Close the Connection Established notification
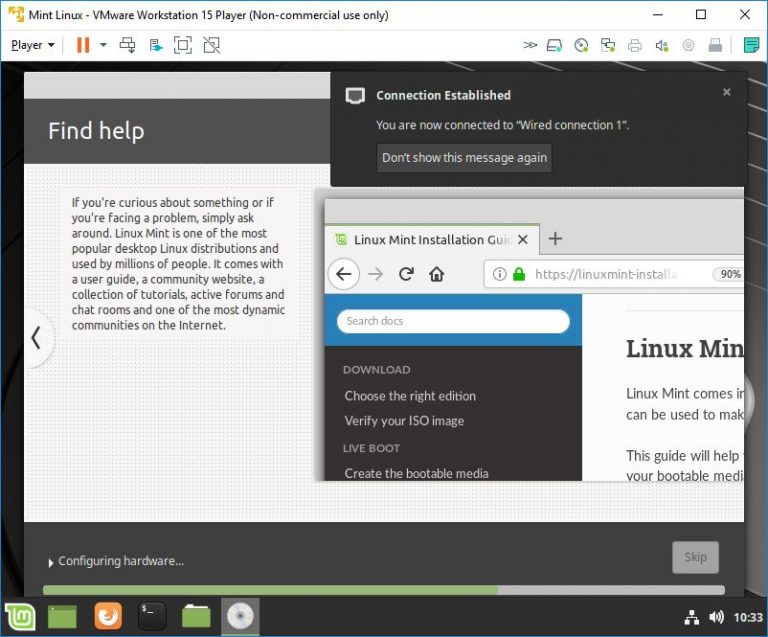The width and height of the screenshot is (768, 637). coord(727,92)
